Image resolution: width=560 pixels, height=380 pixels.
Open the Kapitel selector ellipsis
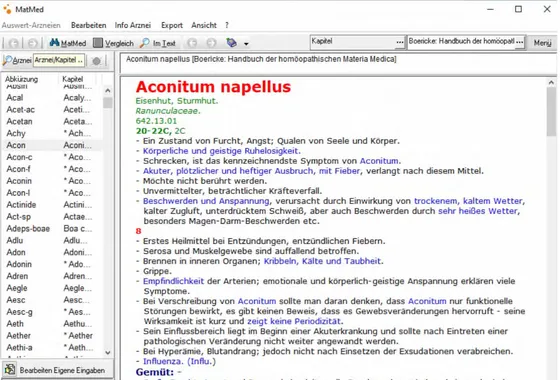400,42
